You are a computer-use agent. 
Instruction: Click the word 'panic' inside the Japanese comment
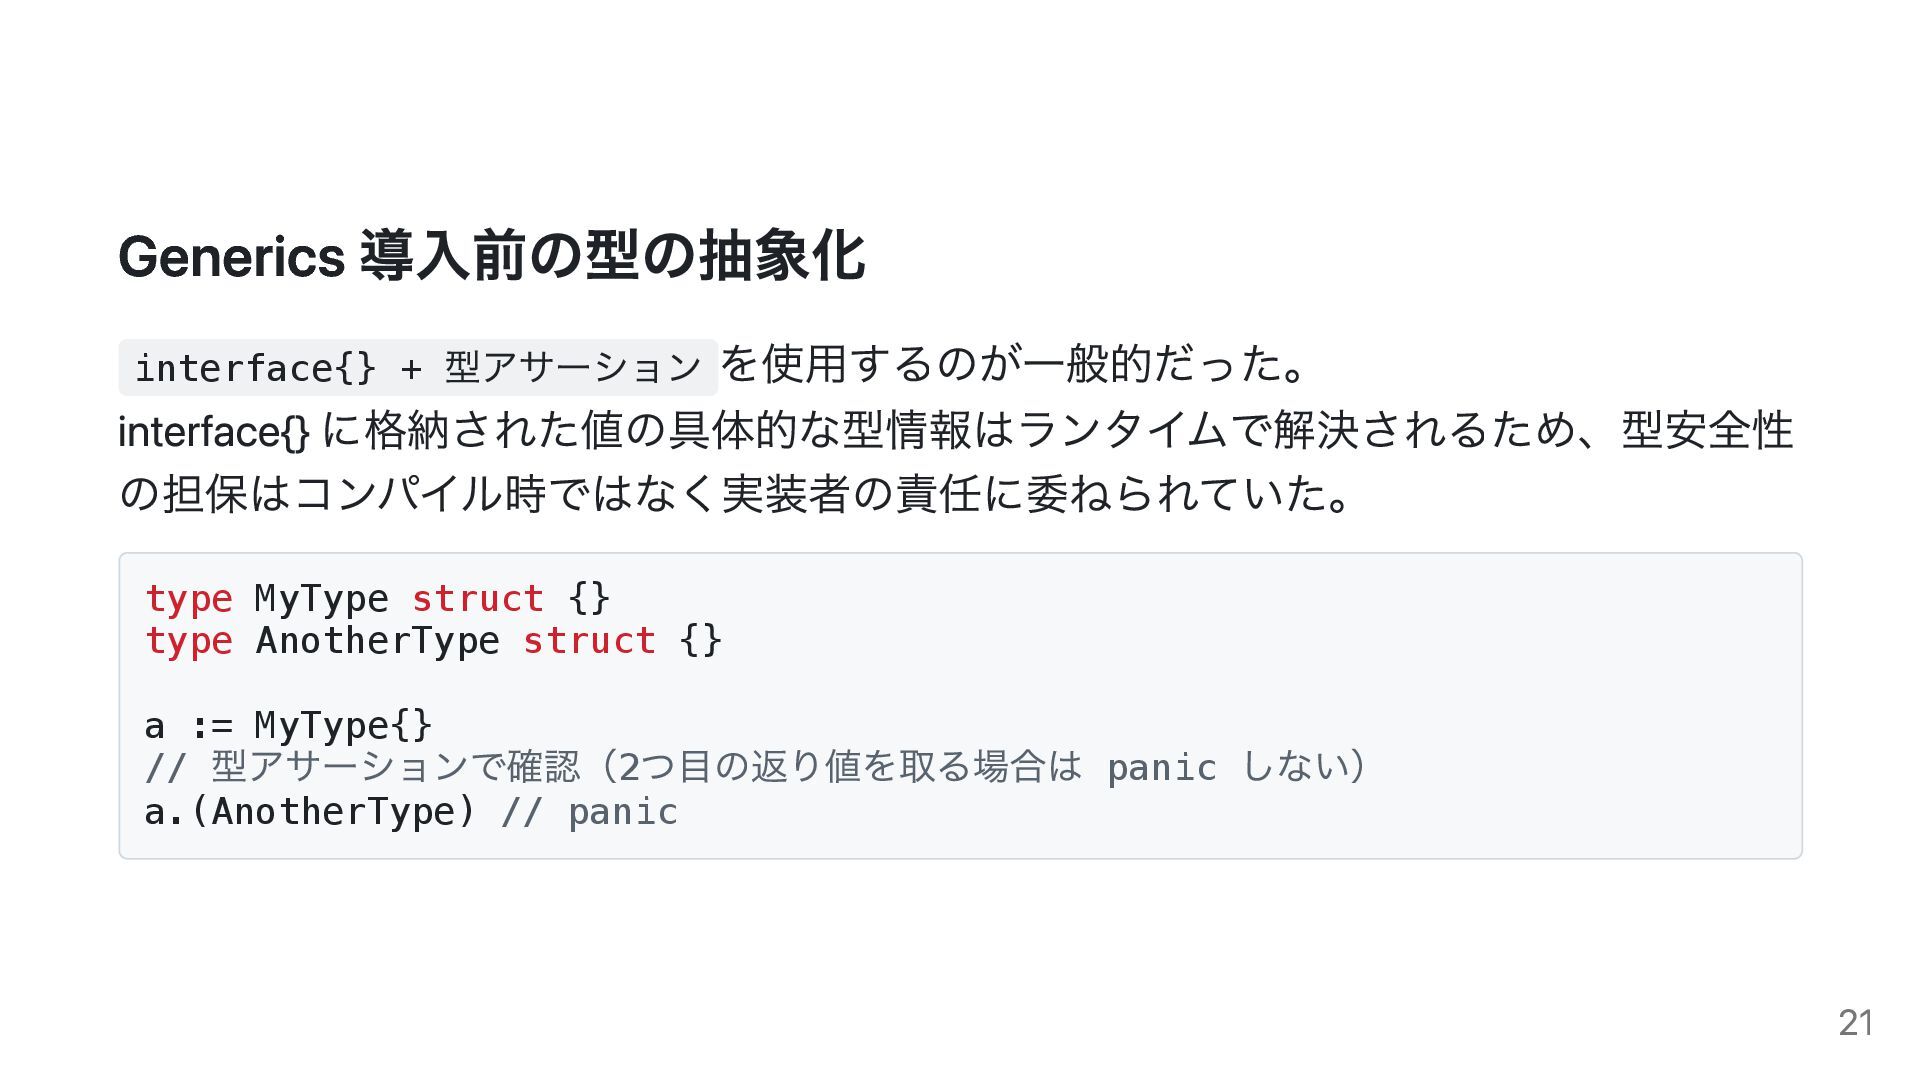coord(1162,769)
